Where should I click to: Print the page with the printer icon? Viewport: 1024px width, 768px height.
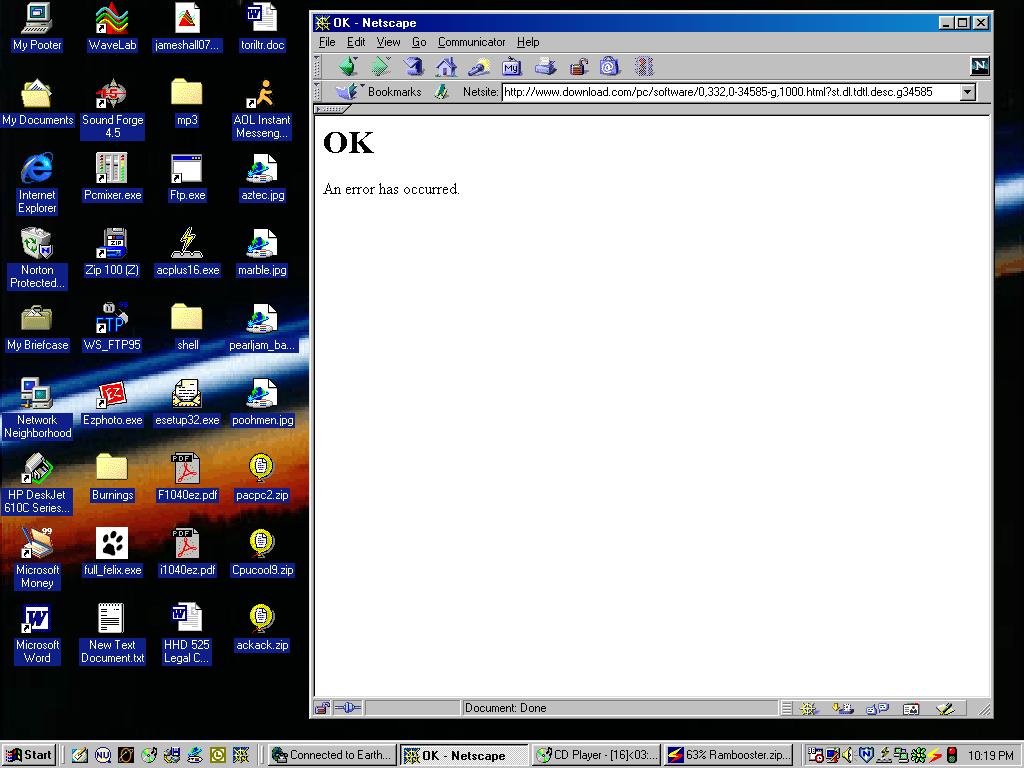pos(545,67)
